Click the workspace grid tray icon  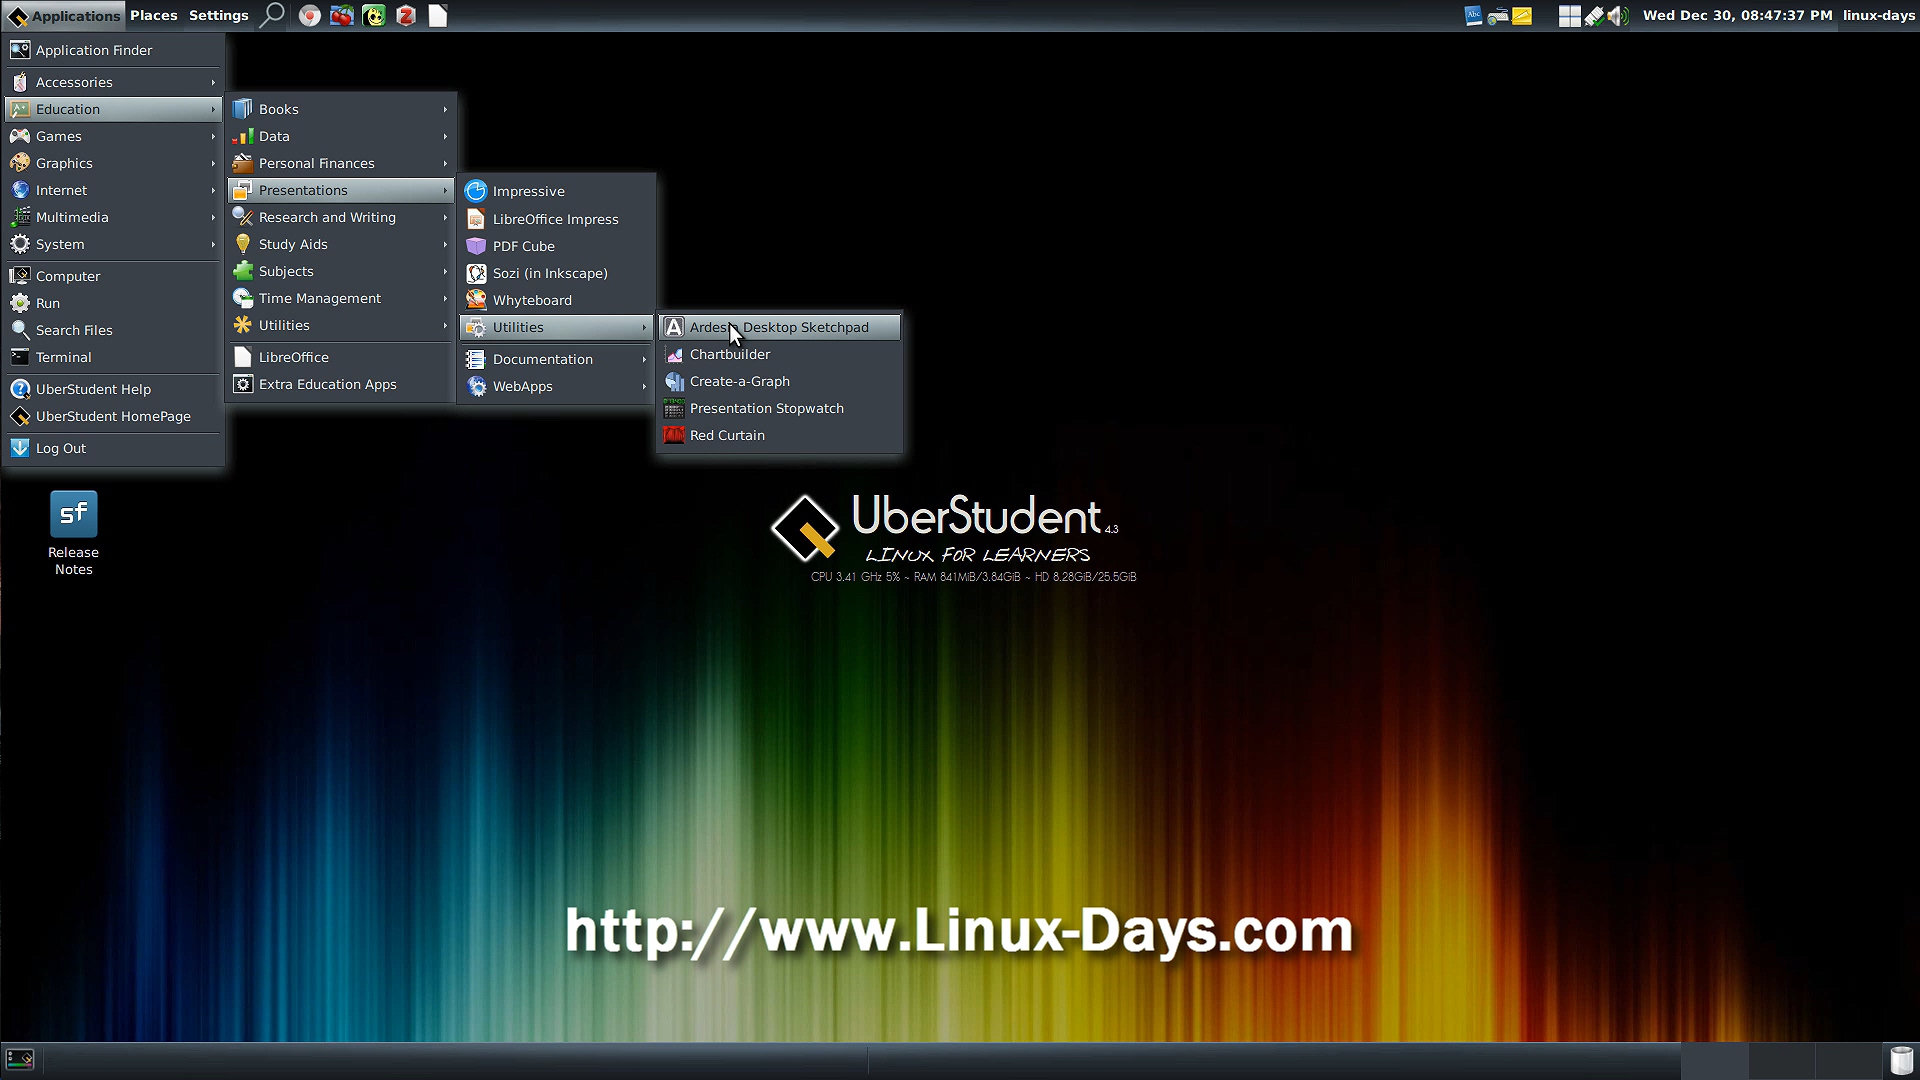tap(1569, 15)
